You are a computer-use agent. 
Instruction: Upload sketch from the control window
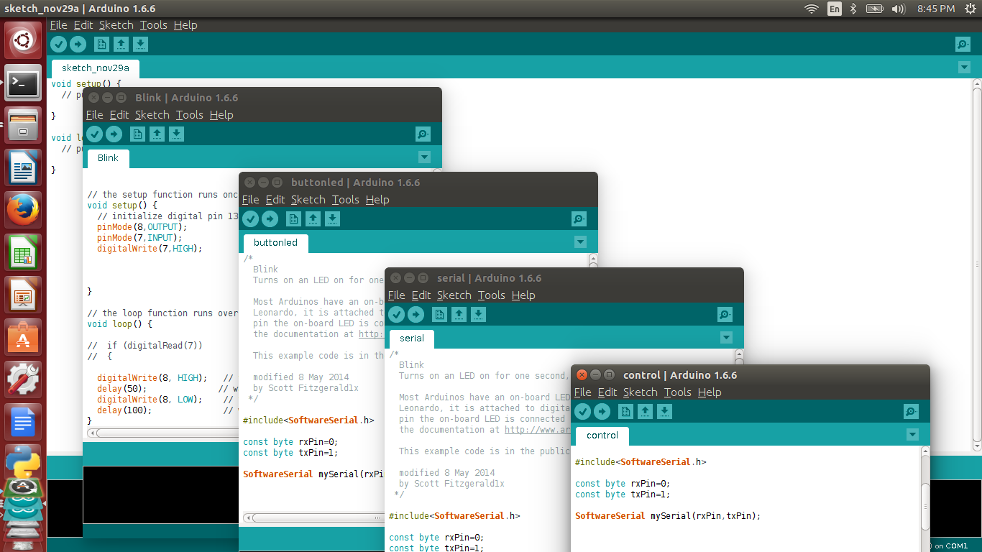pos(602,412)
